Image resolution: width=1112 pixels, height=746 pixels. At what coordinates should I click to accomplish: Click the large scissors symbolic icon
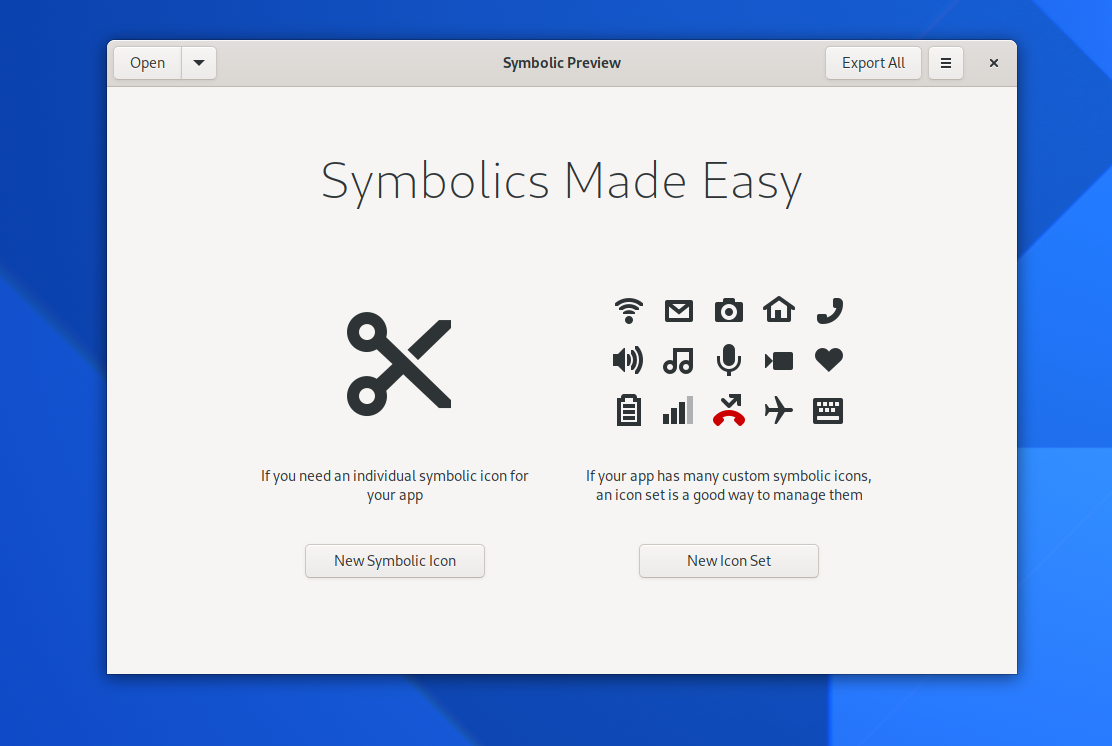coord(398,363)
